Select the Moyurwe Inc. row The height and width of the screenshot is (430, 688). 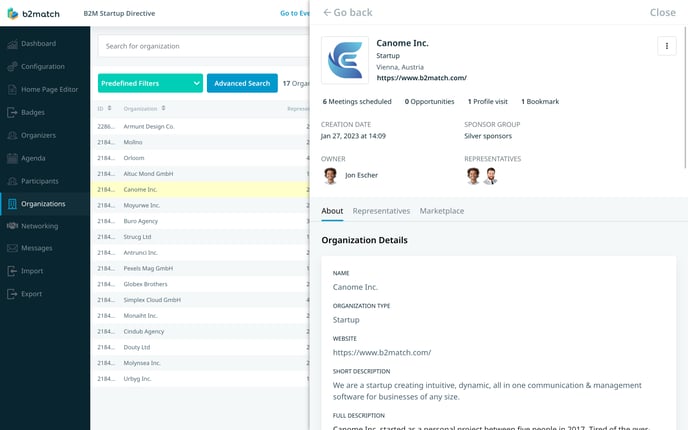200,205
